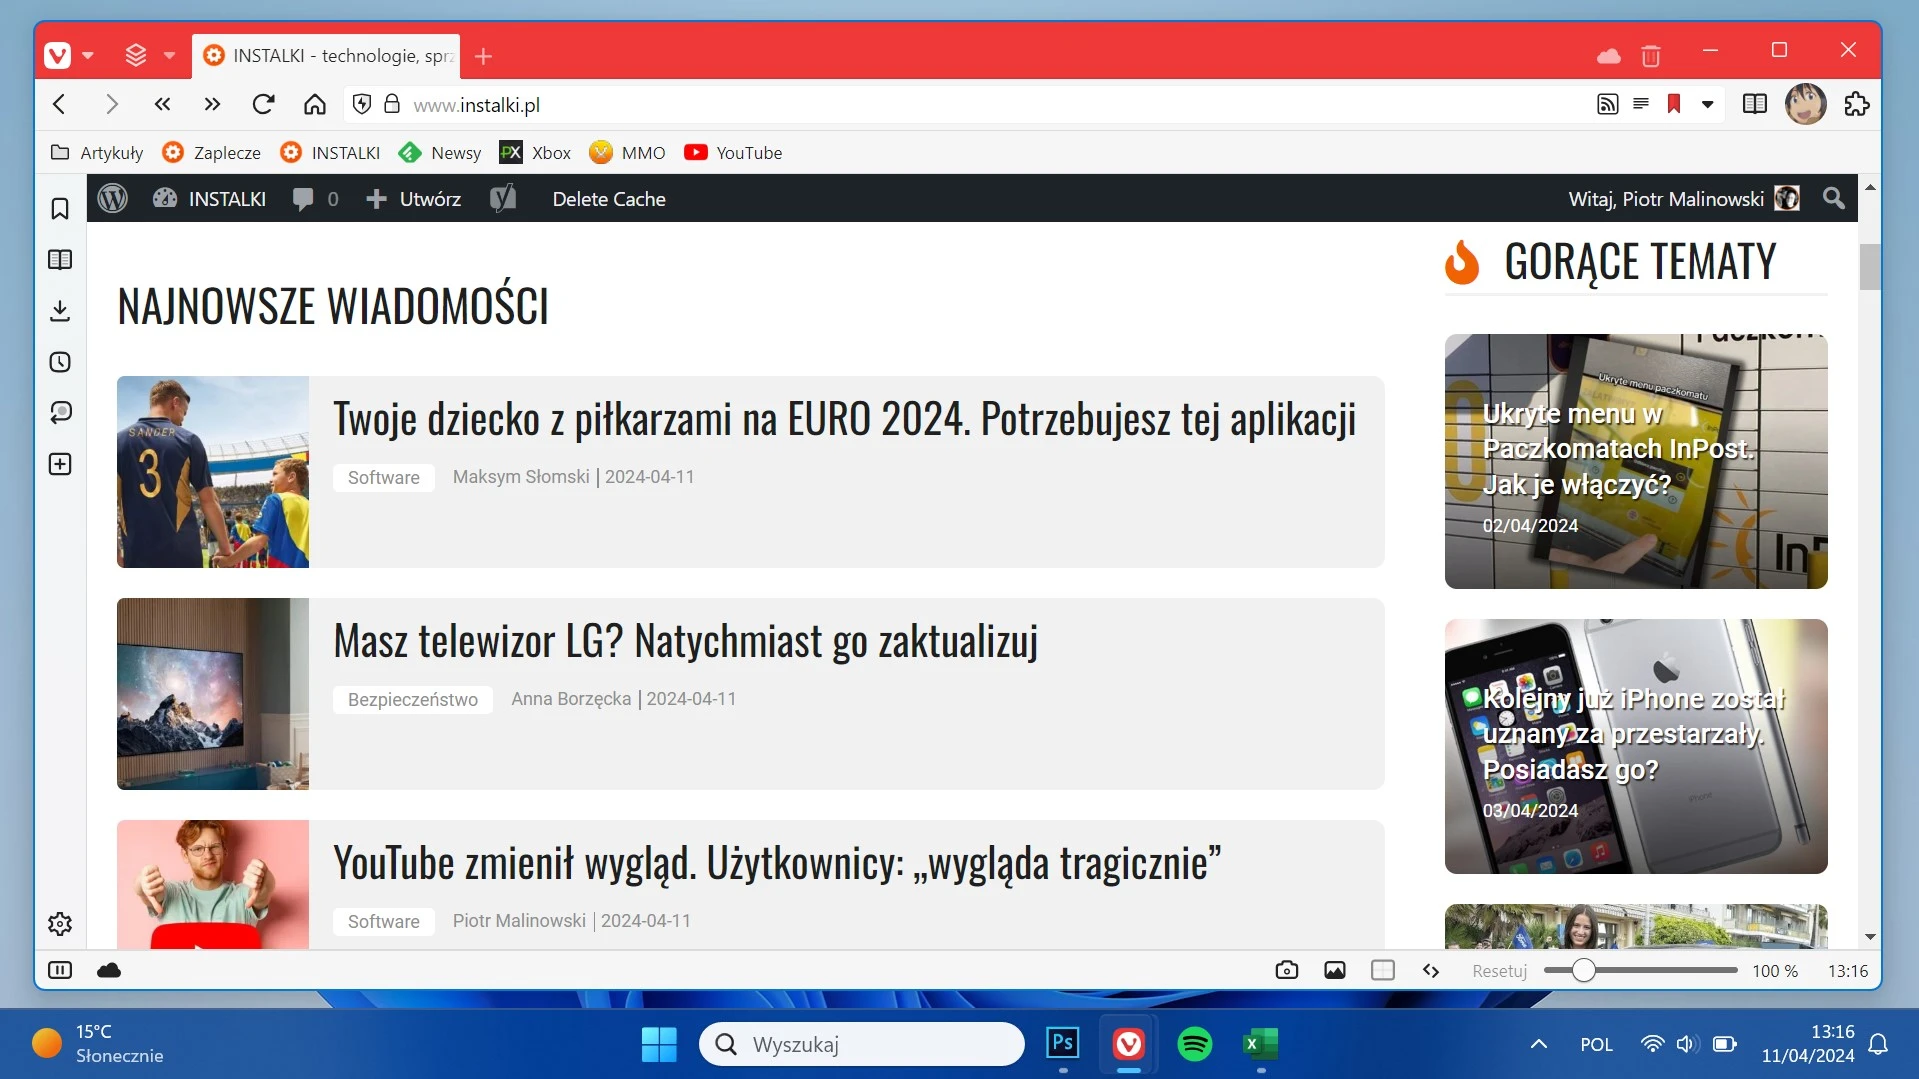Open Spotify from the taskbar
Viewport: 1919px width, 1079px height.
(x=1194, y=1044)
